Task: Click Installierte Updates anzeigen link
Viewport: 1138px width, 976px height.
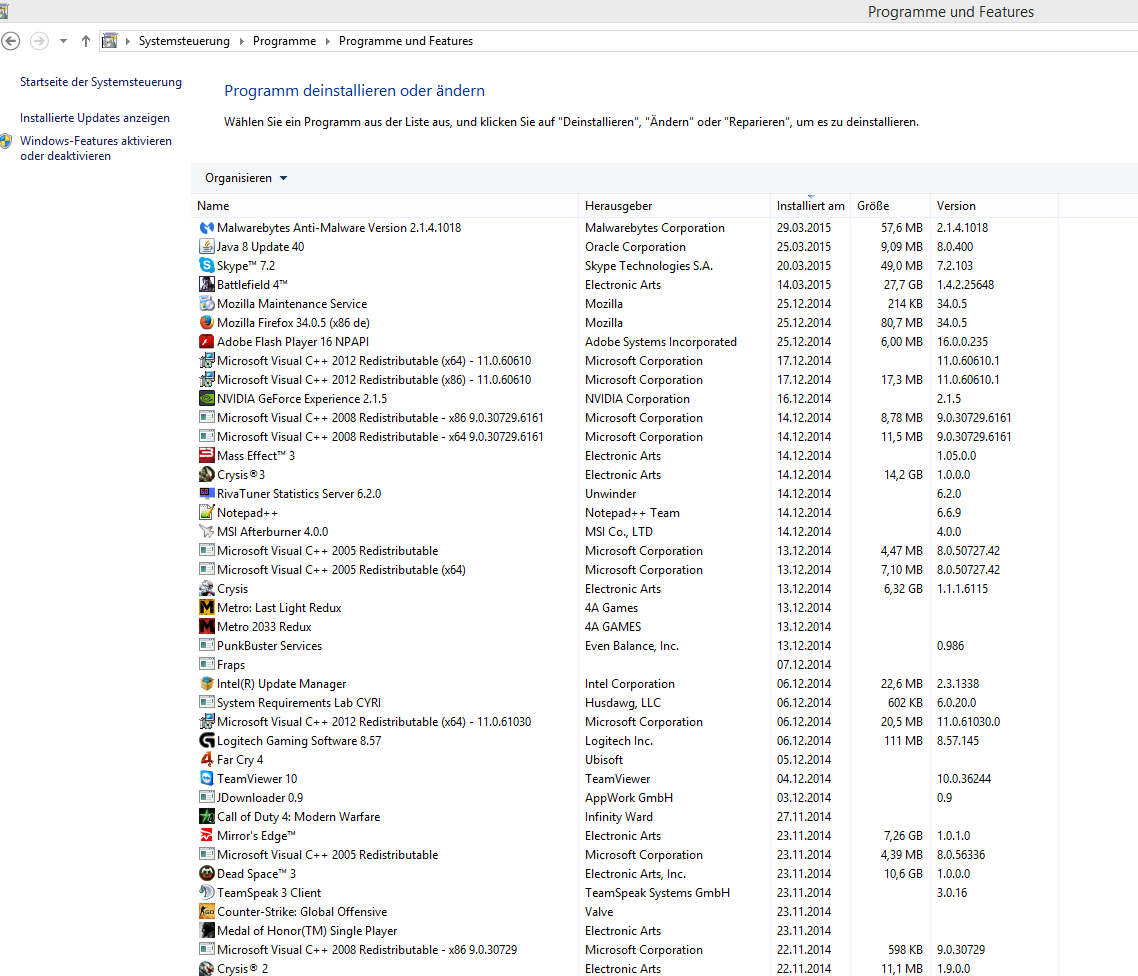Action: coord(95,118)
